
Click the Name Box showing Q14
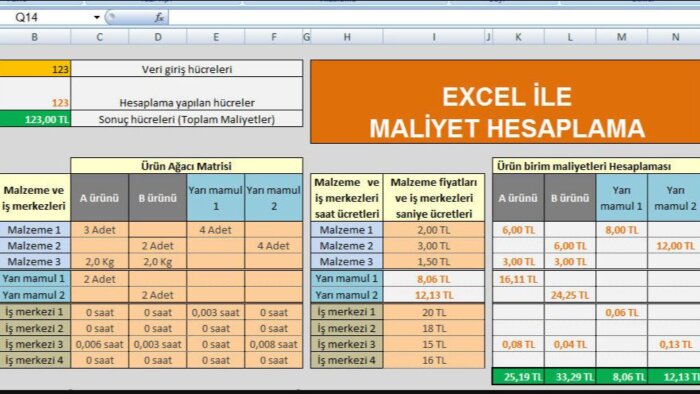[46, 17]
